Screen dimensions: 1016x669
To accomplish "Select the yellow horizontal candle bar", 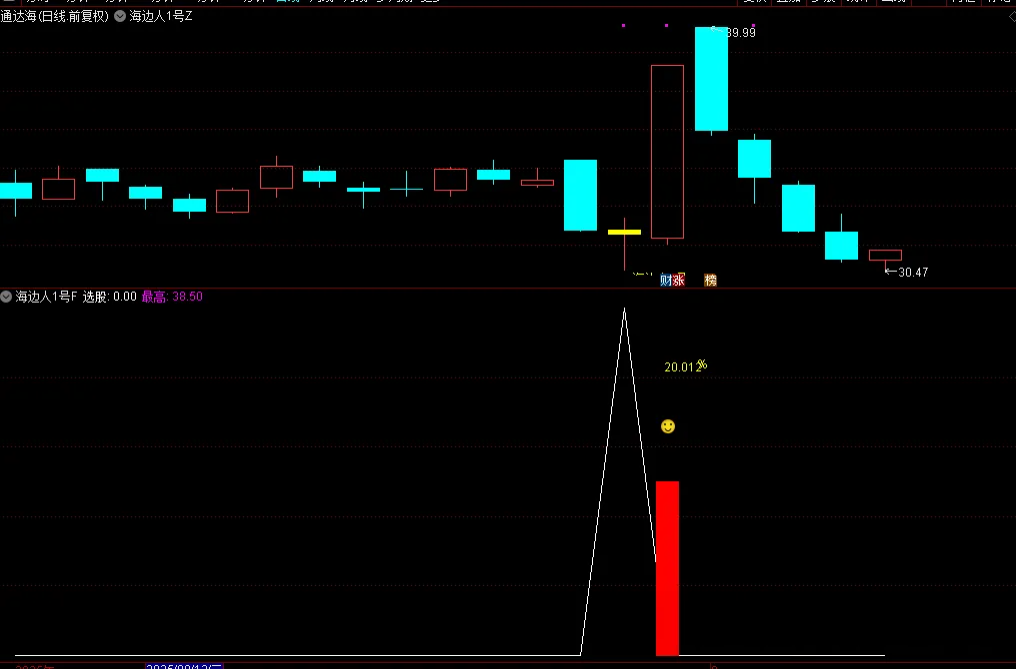I will [624, 232].
